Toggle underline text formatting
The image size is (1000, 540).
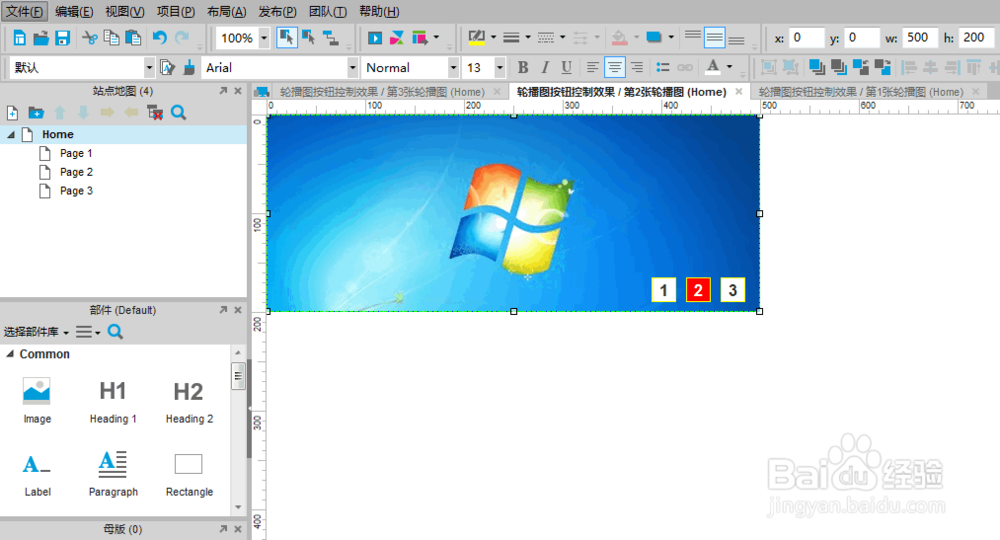566,67
